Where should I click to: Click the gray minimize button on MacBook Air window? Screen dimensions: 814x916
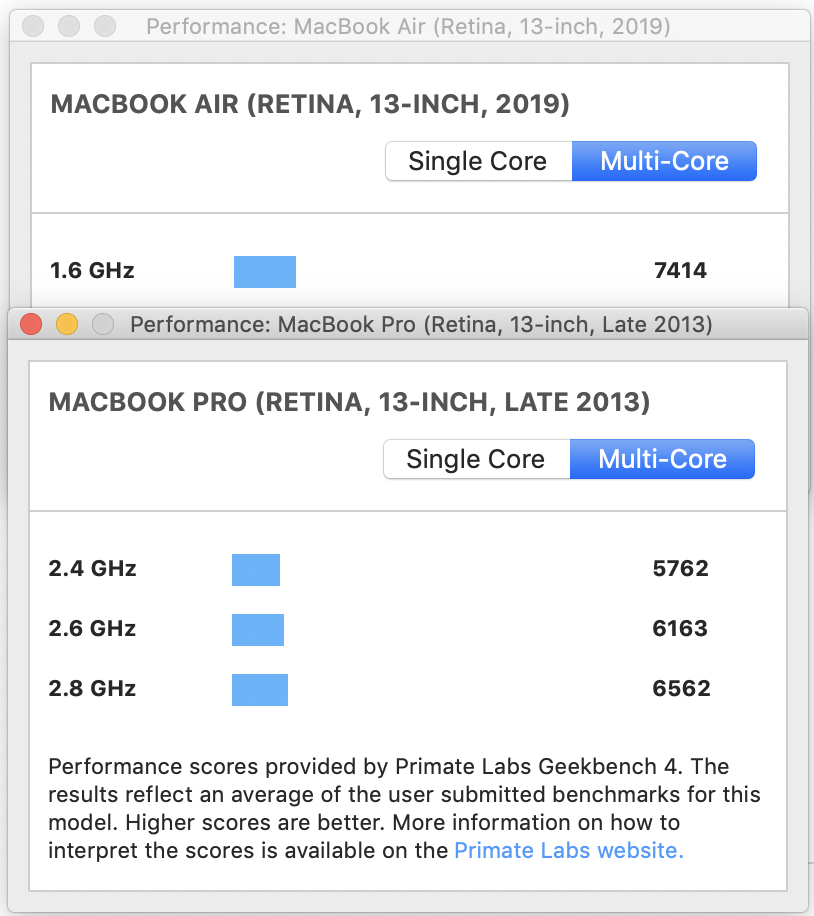point(68,26)
